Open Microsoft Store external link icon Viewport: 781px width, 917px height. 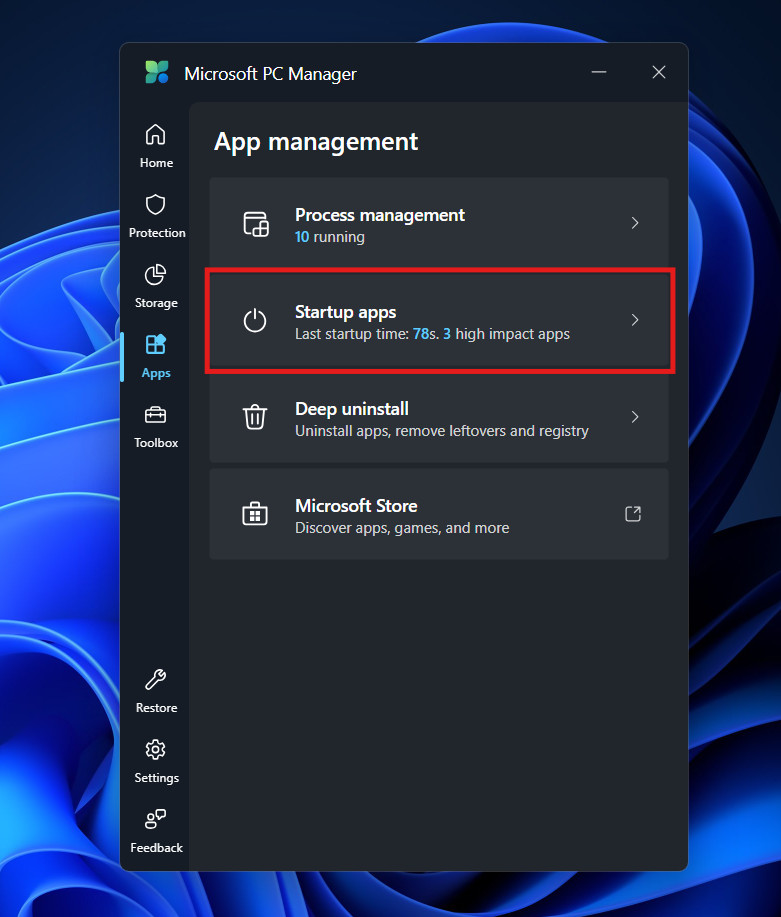coord(633,514)
